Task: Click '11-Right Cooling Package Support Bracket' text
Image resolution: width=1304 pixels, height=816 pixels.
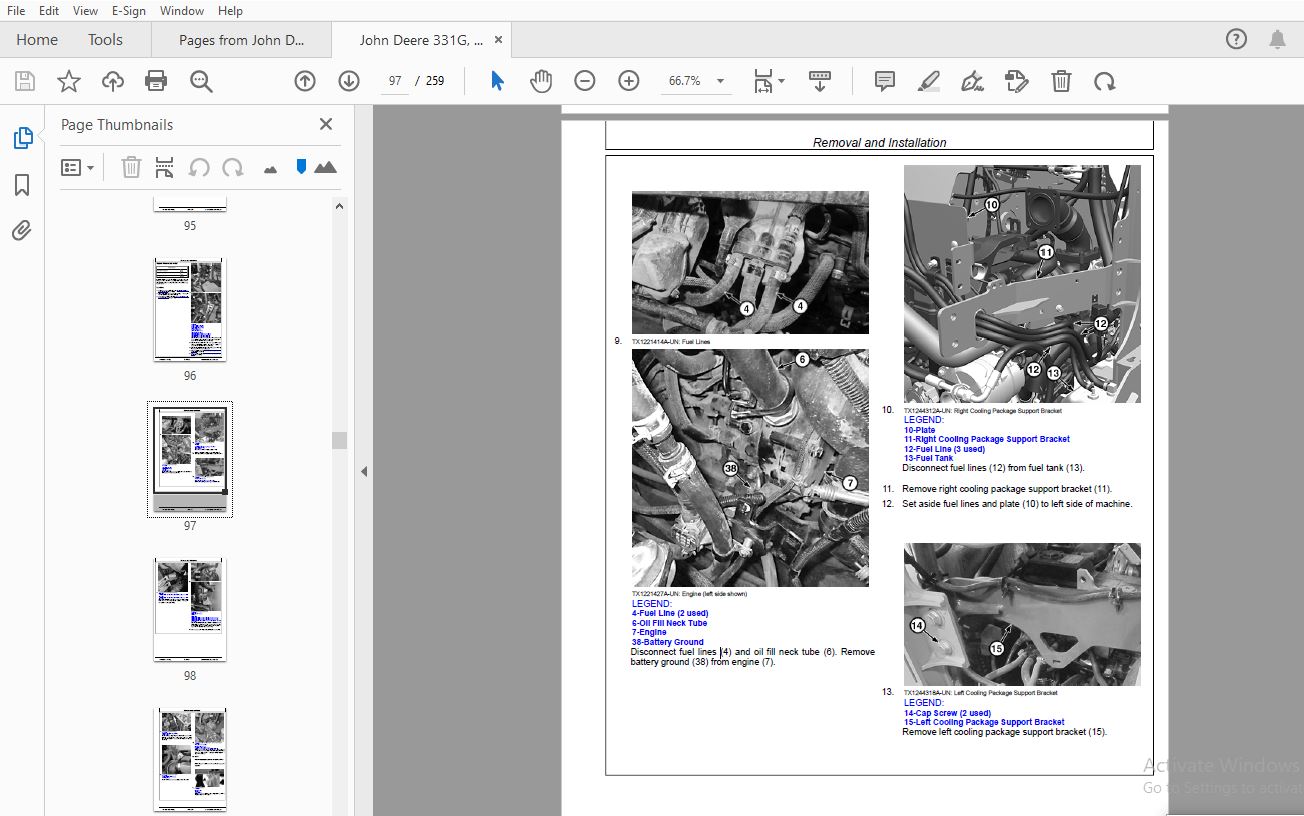Action: pyautogui.click(x=986, y=439)
